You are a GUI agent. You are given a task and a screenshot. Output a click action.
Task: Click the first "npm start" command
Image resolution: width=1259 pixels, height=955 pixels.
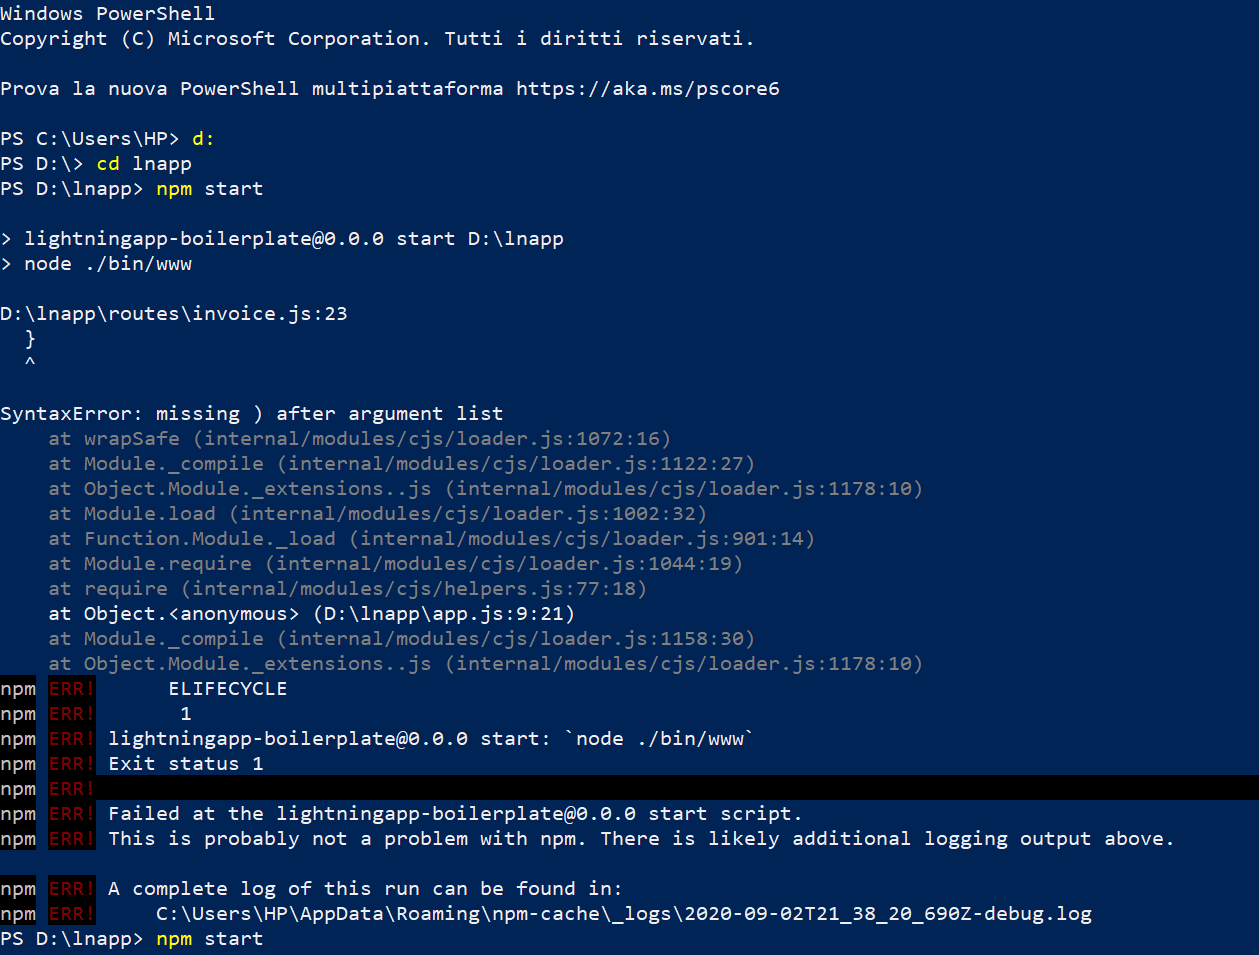[x=210, y=188]
